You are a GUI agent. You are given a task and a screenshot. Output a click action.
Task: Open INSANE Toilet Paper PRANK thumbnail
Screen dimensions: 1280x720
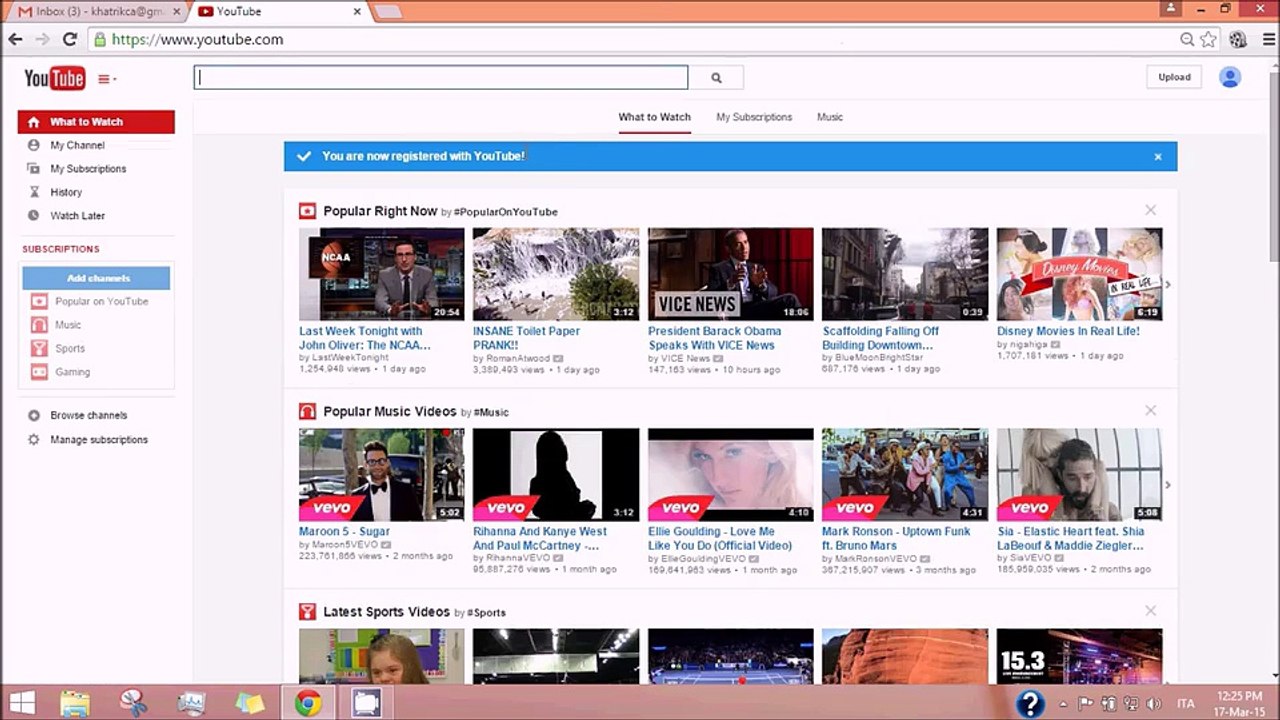pos(556,274)
